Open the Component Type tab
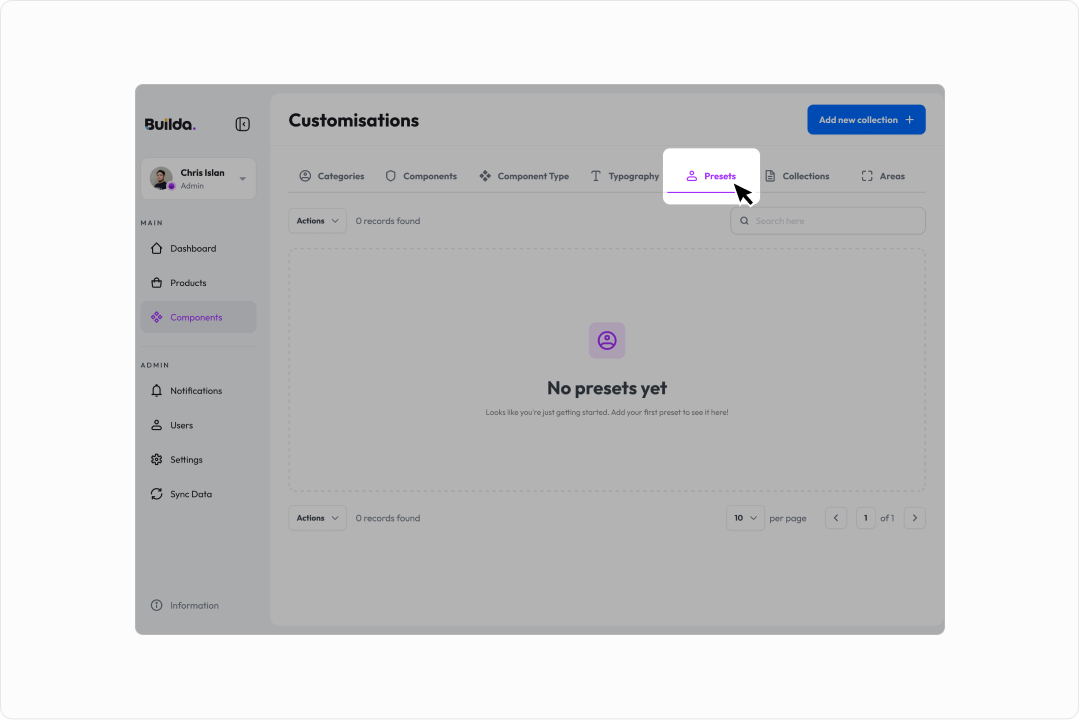Screen dimensions: 1079x720 coord(524,176)
